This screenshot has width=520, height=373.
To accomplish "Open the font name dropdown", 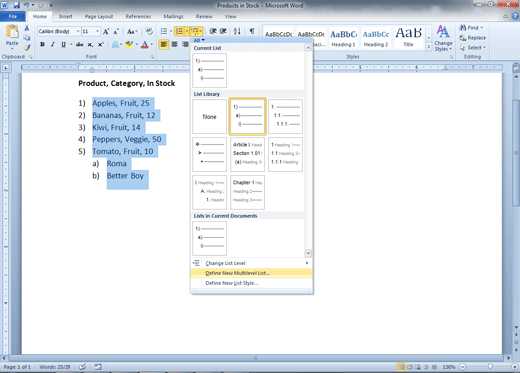I will tap(78, 31).
